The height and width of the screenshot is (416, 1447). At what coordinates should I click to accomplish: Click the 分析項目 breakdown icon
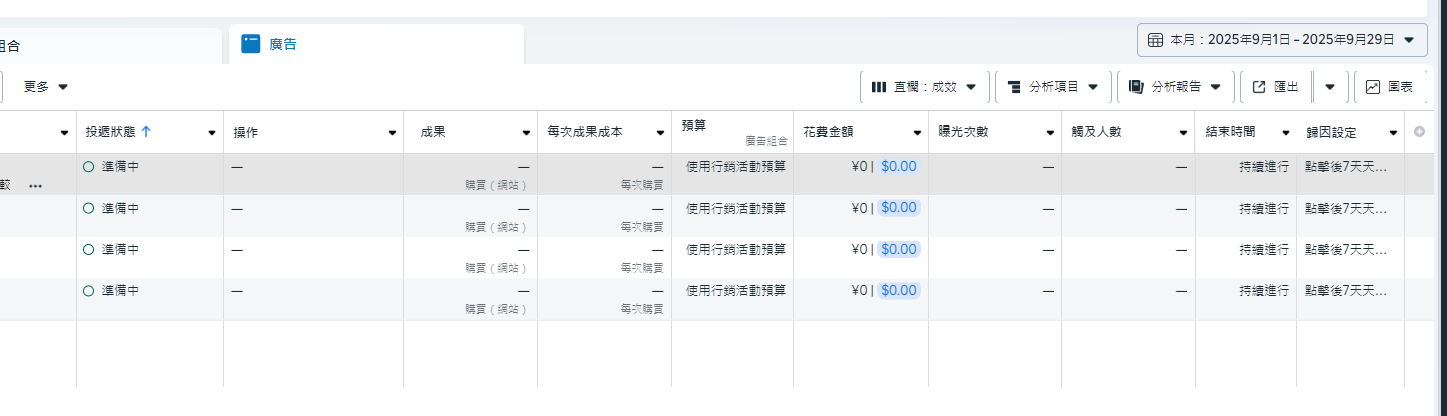1014,87
